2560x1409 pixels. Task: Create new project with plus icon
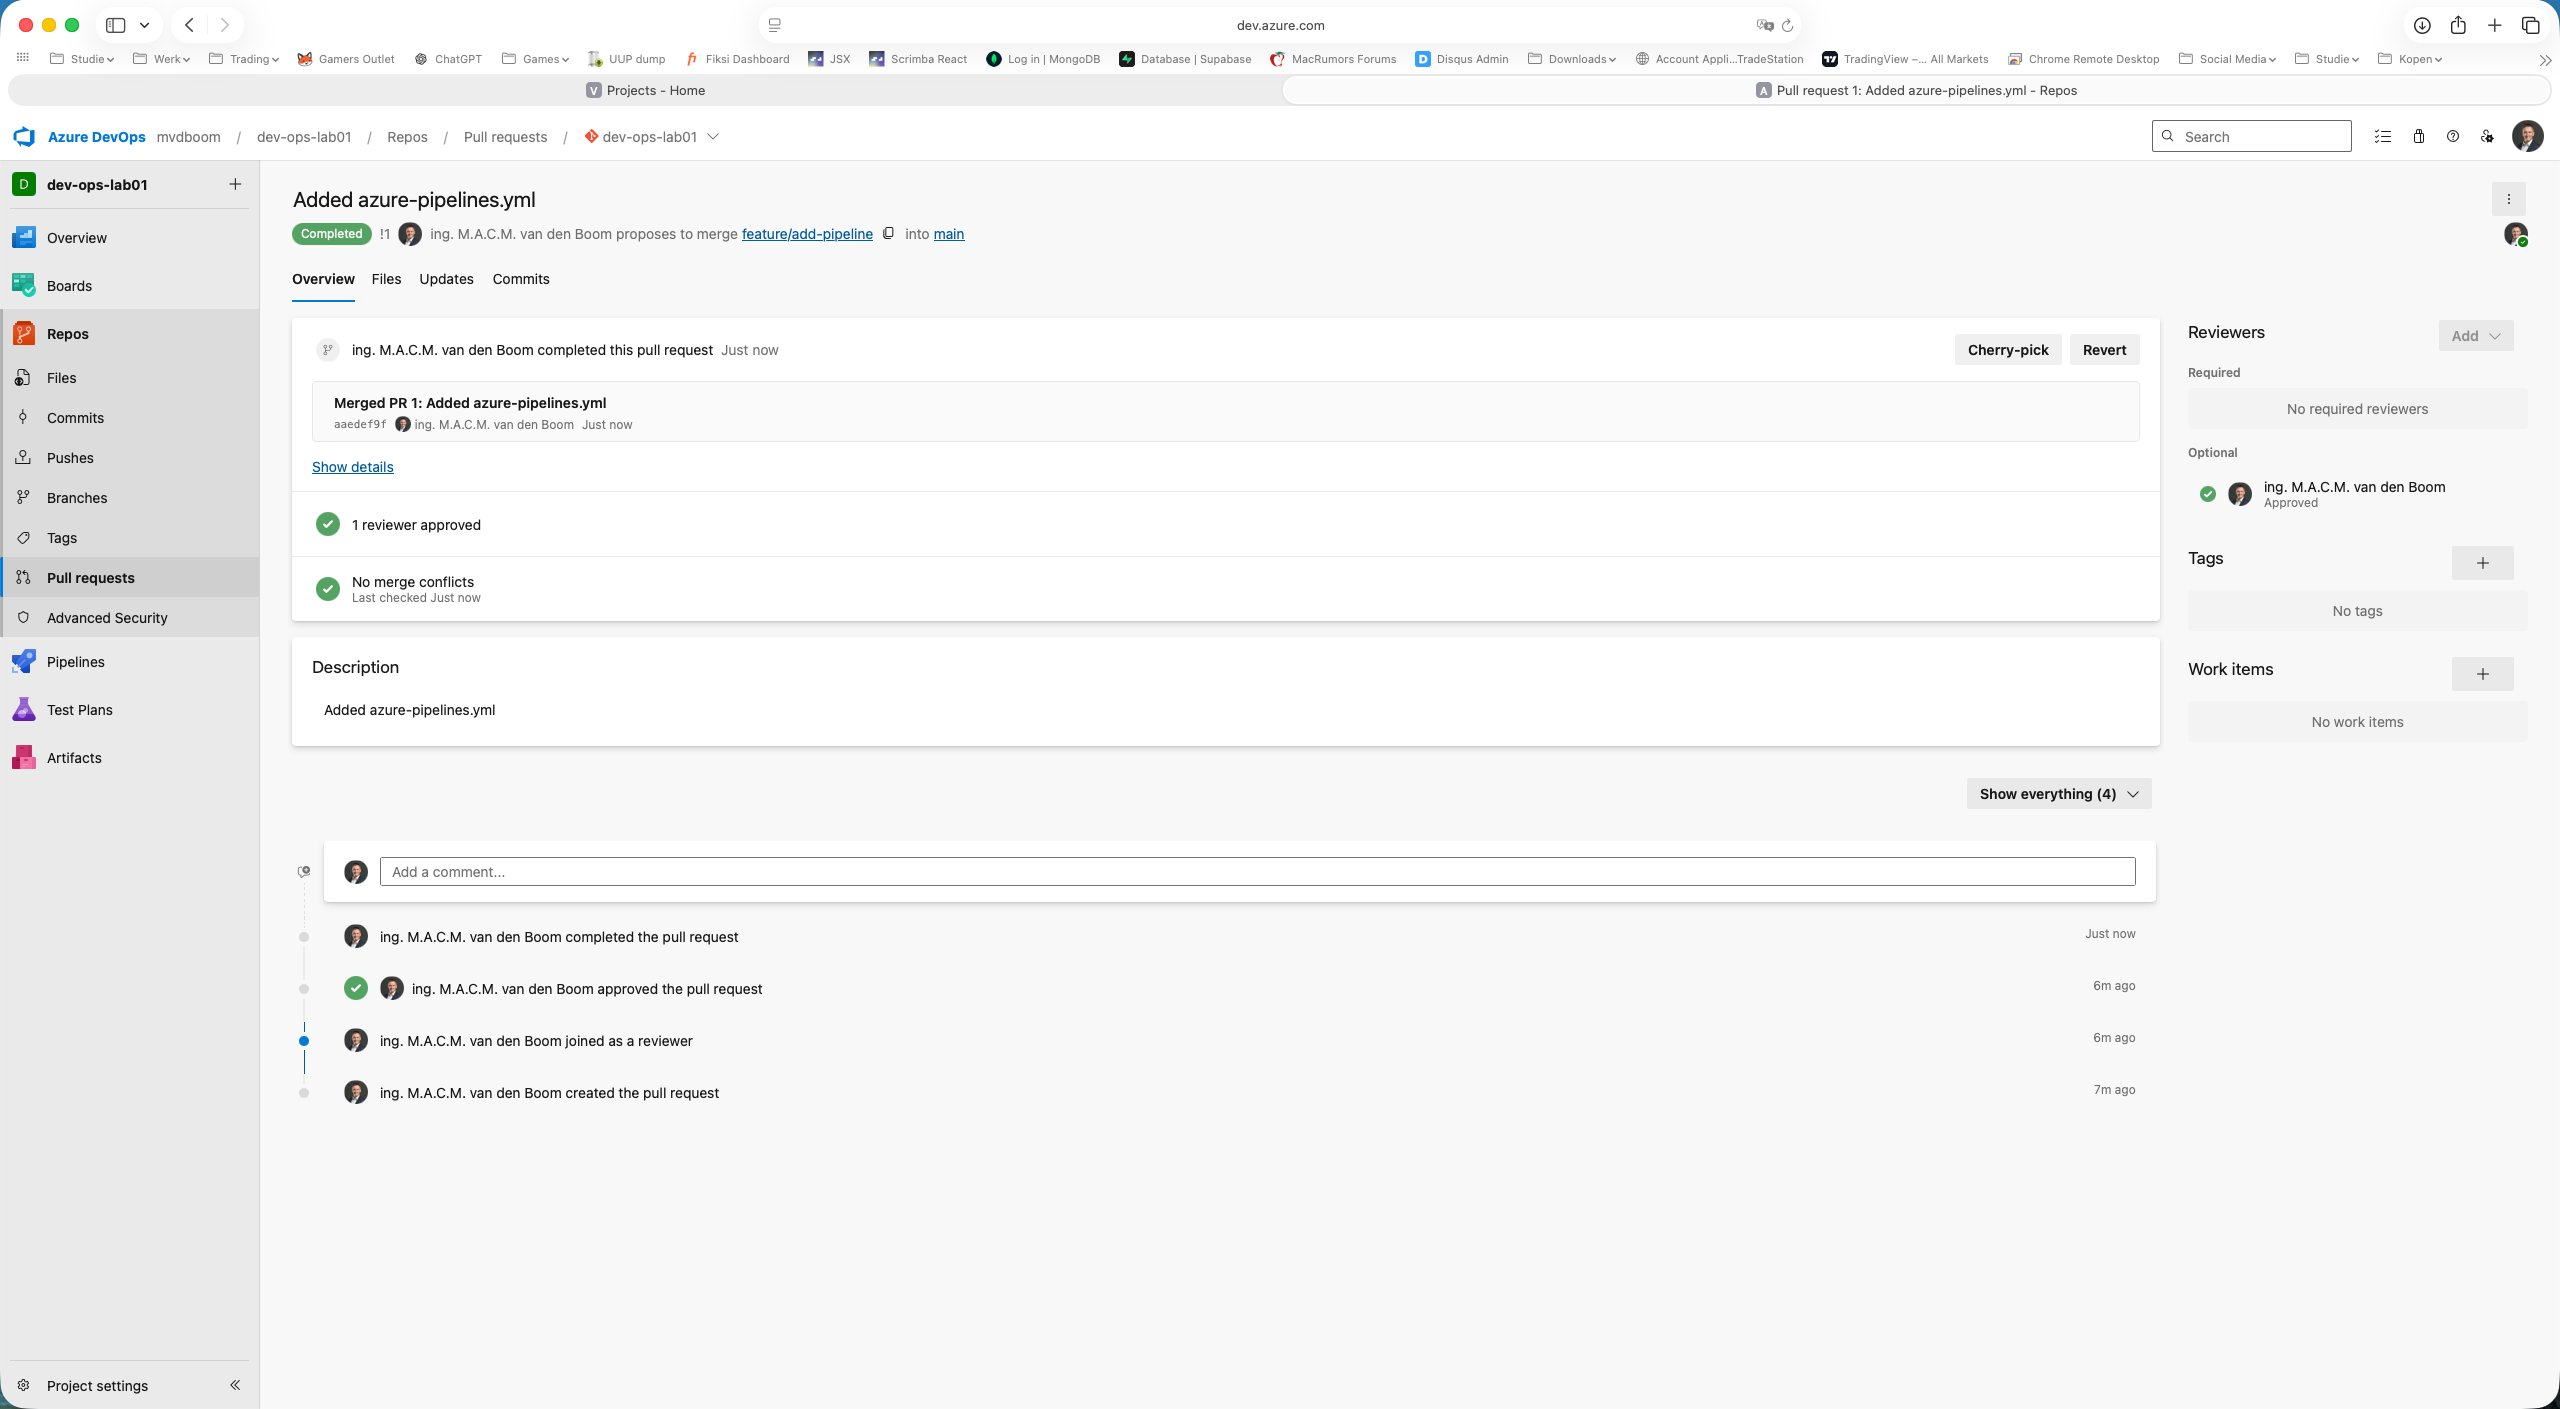click(x=234, y=183)
